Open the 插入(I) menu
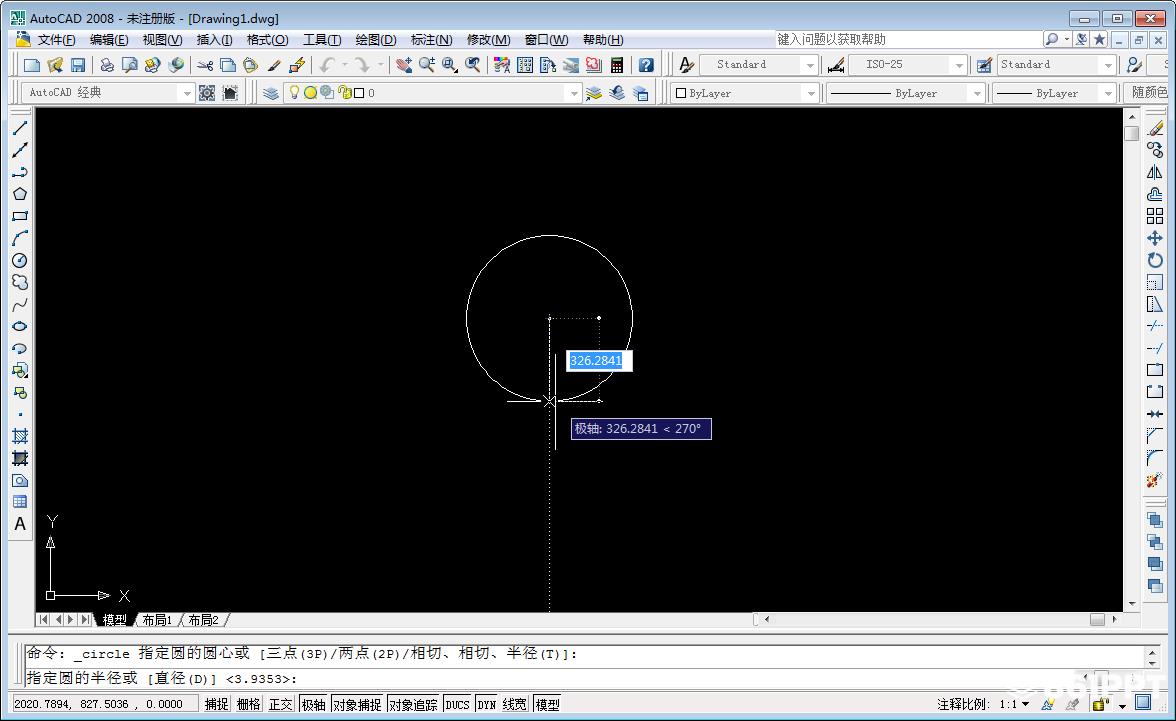1176x721 pixels. (214, 40)
